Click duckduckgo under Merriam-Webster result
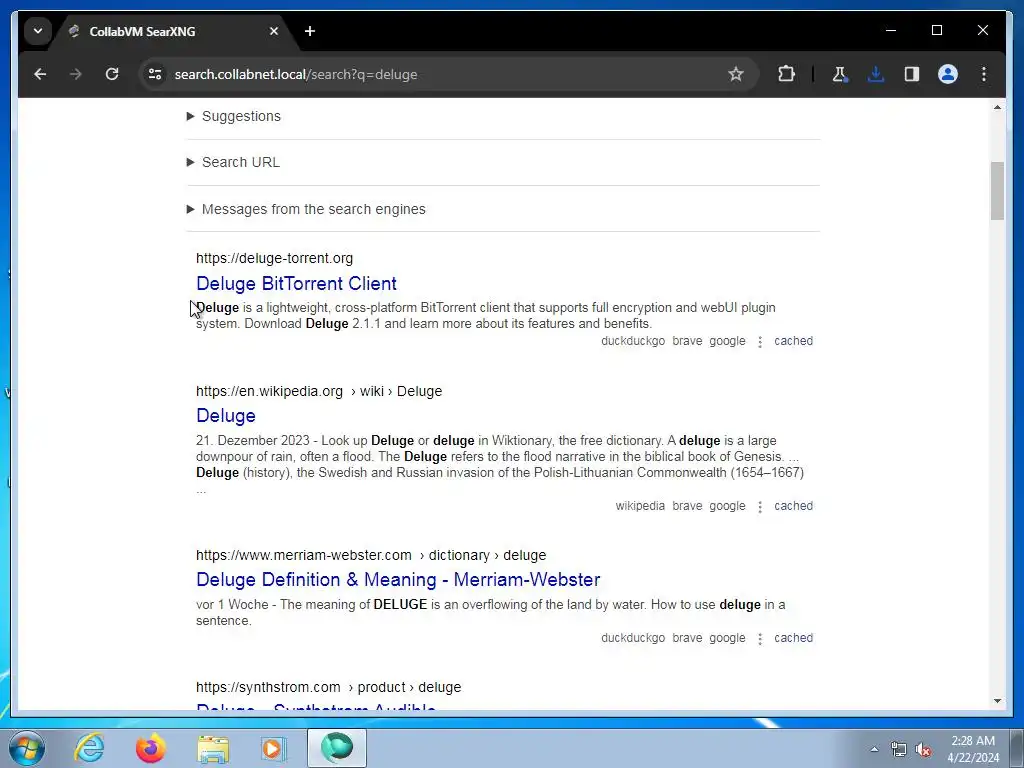This screenshot has width=1024, height=768. coord(633,638)
